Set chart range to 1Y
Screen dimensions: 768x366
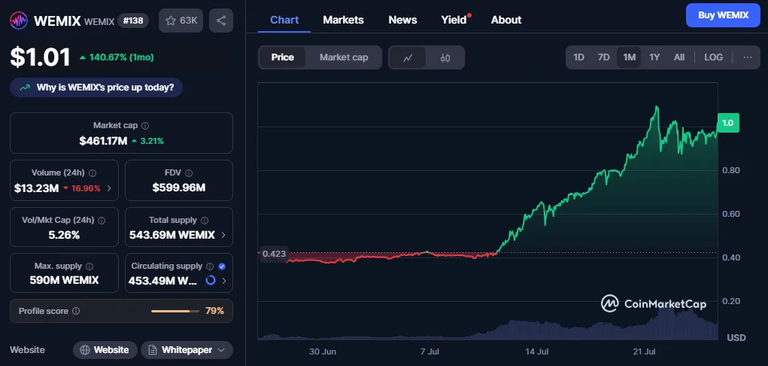coord(654,57)
